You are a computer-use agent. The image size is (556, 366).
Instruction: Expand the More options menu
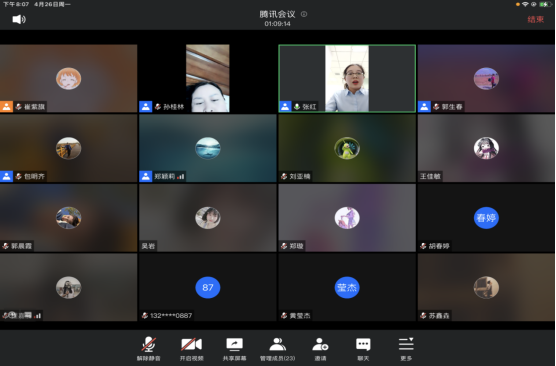click(x=406, y=349)
